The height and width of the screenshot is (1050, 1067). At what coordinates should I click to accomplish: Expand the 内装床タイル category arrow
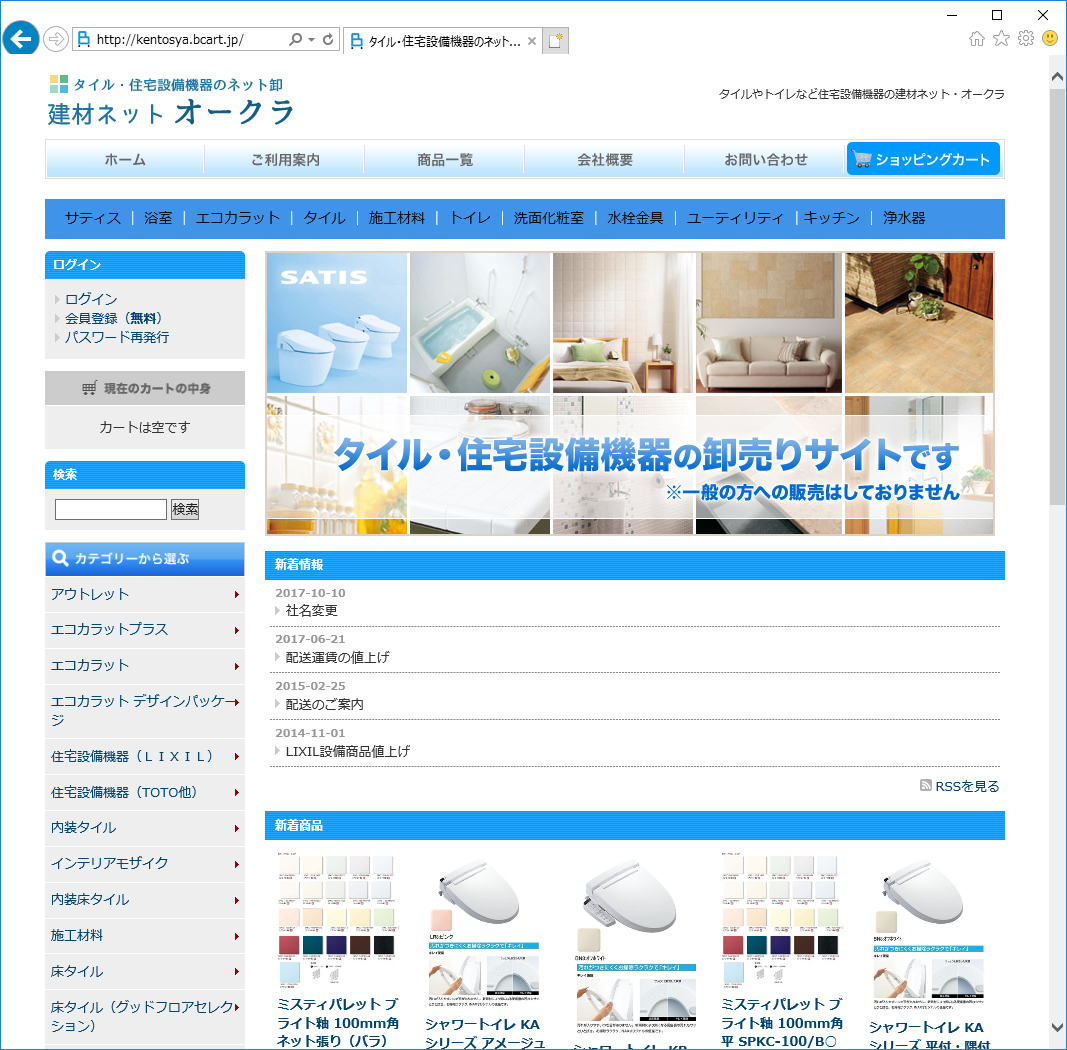point(237,900)
